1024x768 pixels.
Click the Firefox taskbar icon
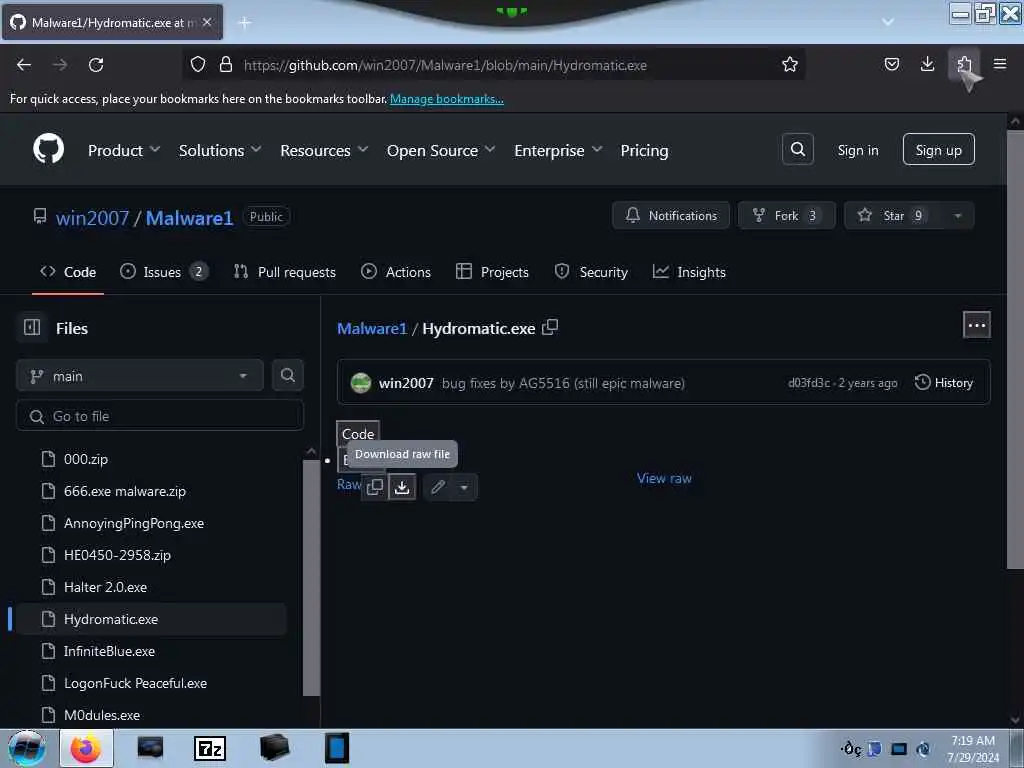pos(86,748)
